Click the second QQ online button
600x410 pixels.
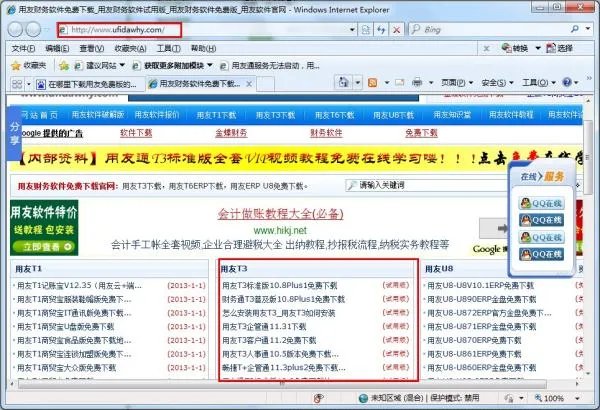[x=541, y=220]
